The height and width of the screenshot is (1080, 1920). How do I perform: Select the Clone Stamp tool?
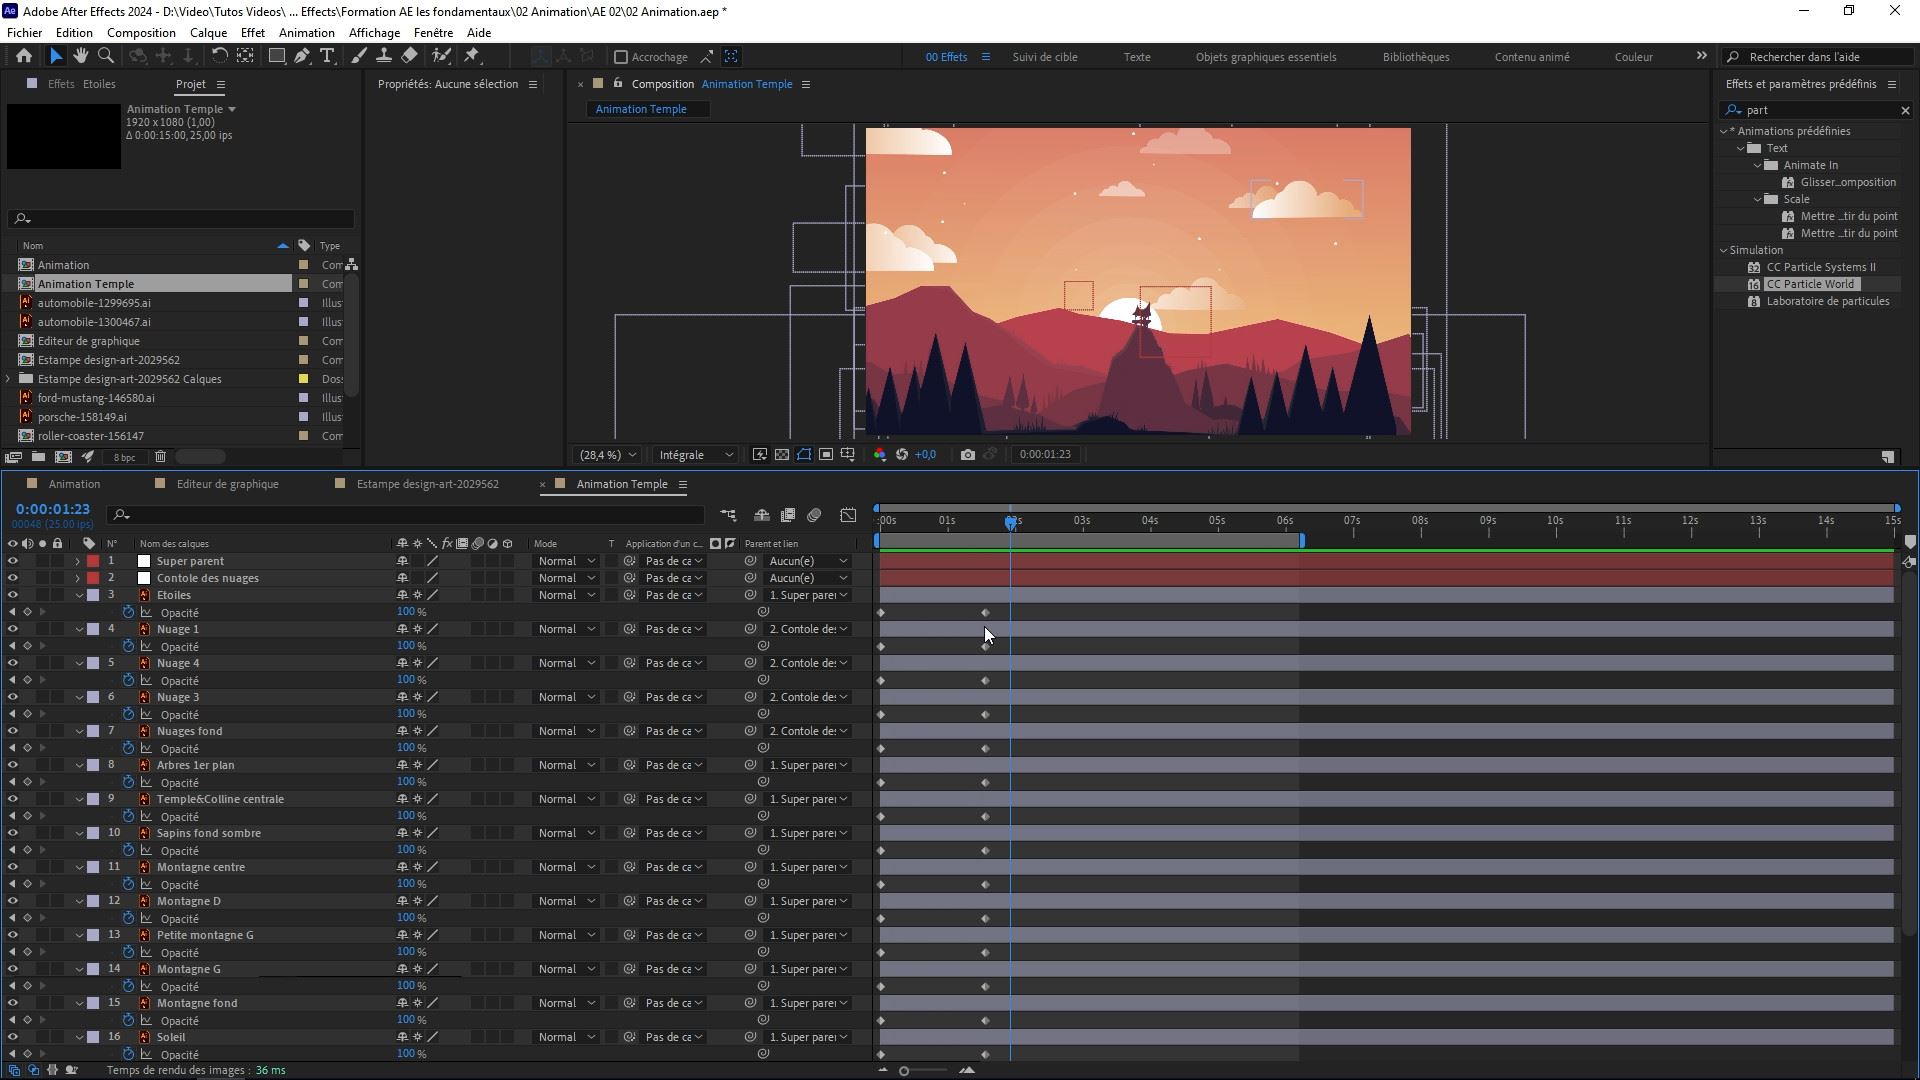pos(383,56)
